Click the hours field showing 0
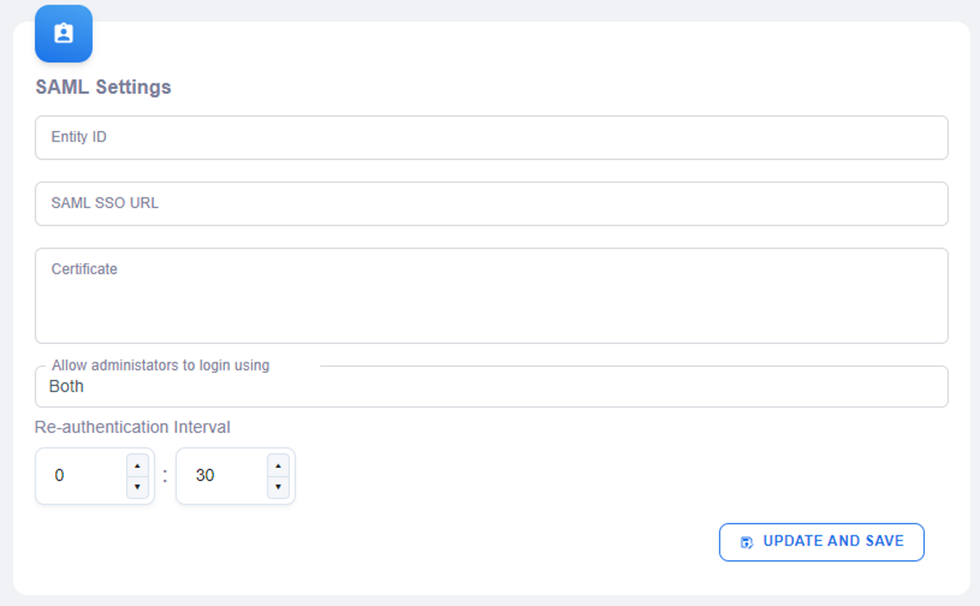The height and width of the screenshot is (606, 980). point(80,476)
